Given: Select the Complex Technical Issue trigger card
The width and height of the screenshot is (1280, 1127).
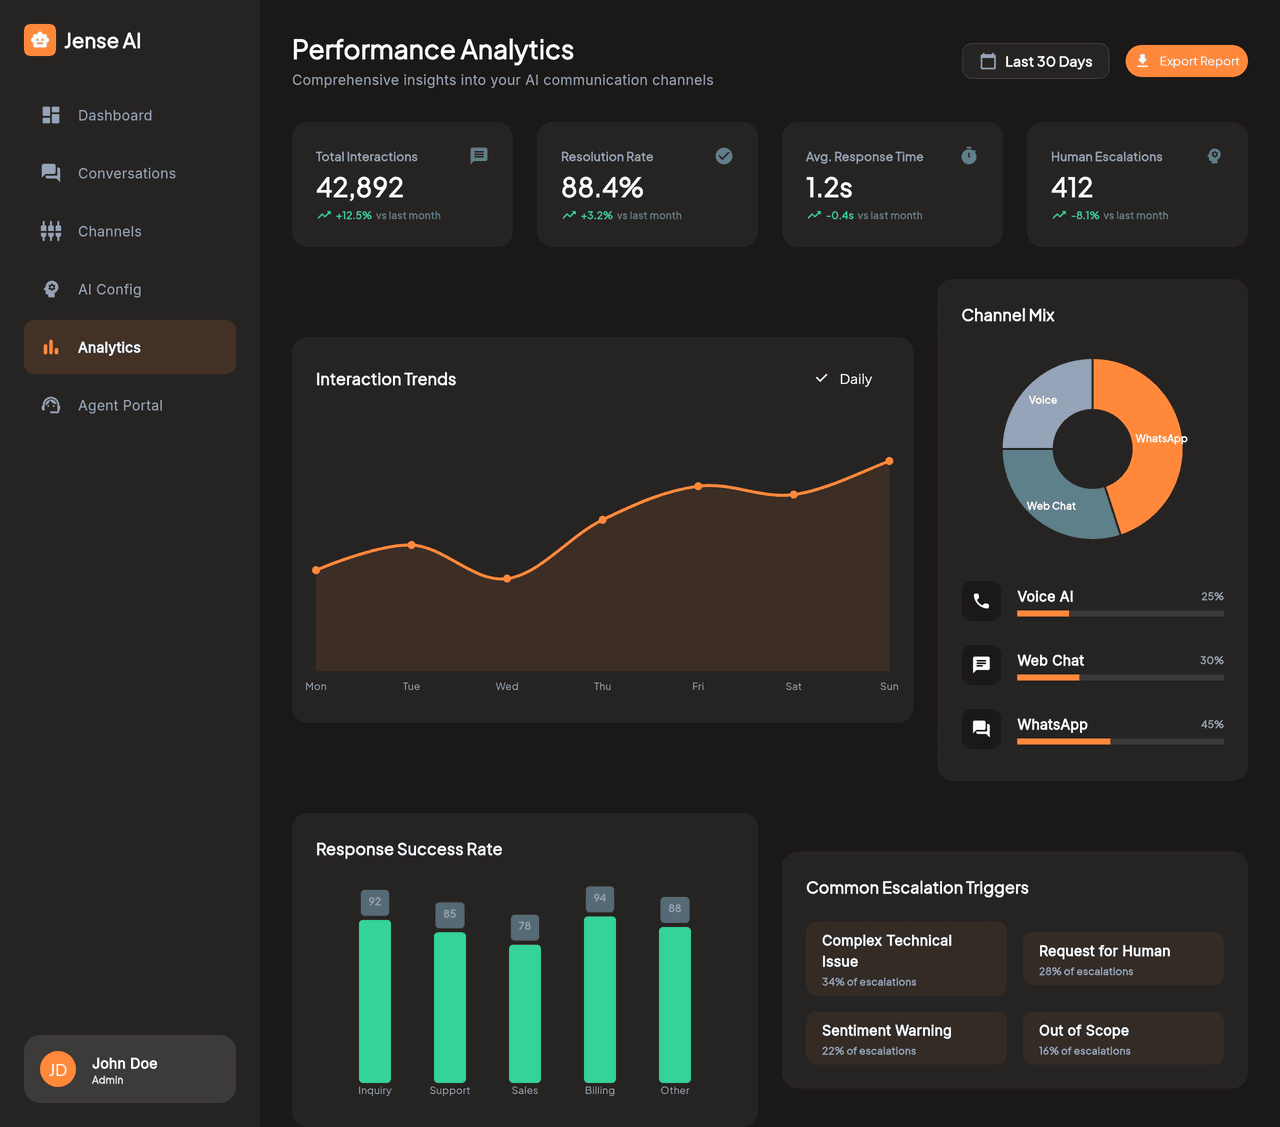Looking at the screenshot, I should tap(906, 957).
